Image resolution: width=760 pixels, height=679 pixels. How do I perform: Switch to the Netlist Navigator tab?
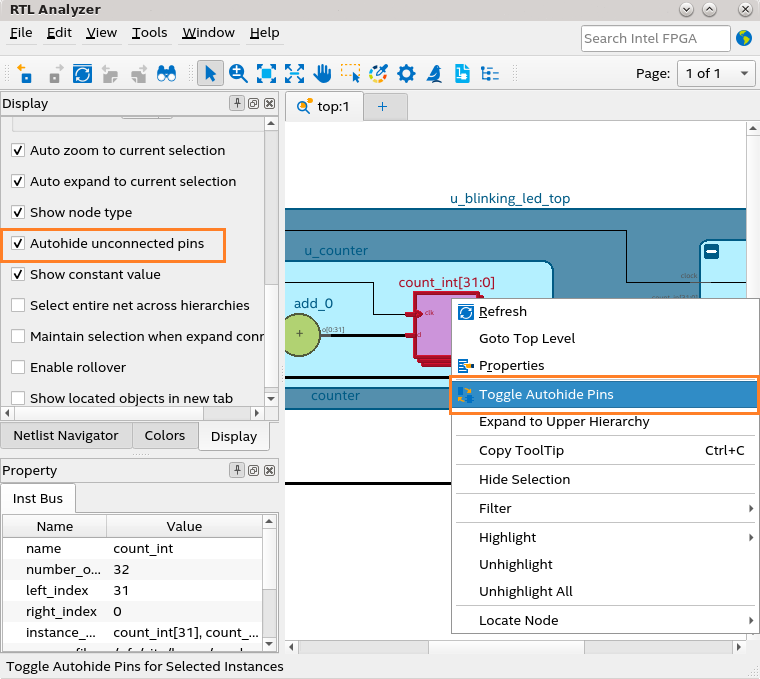pyautogui.click(x=66, y=435)
